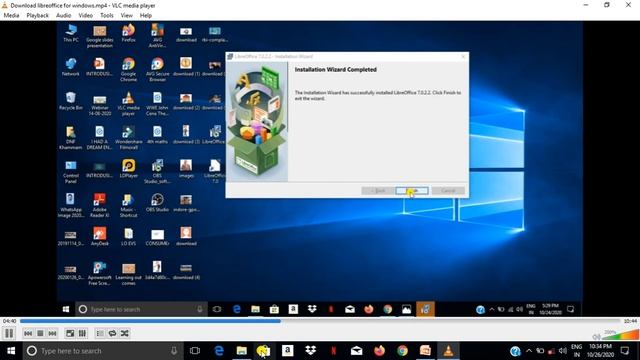Skip to previous media in VLC
640x360 pixels.
point(28,333)
